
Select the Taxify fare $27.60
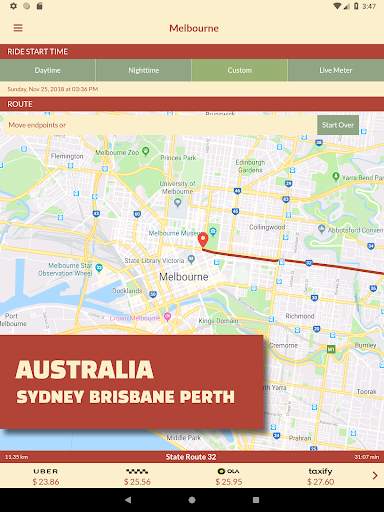tap(320, 477)
